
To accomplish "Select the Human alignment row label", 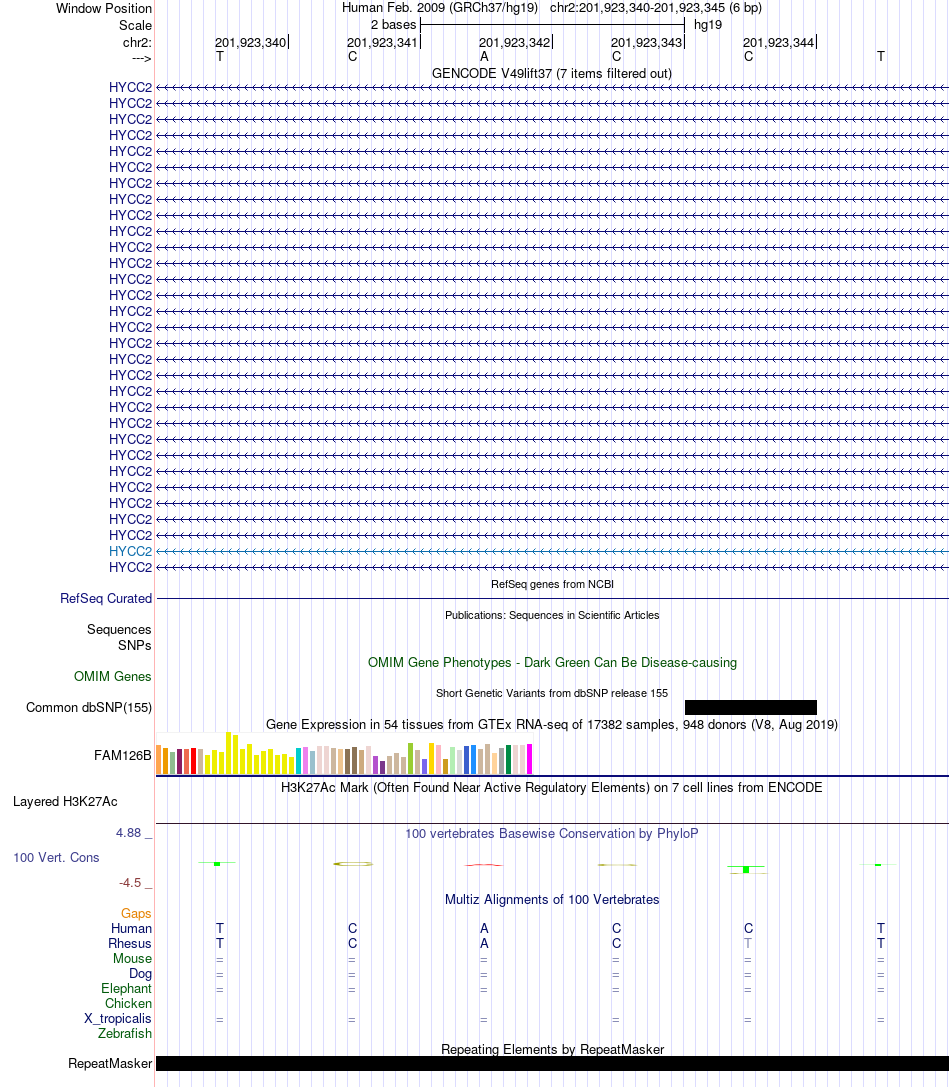I will [131, 928].
